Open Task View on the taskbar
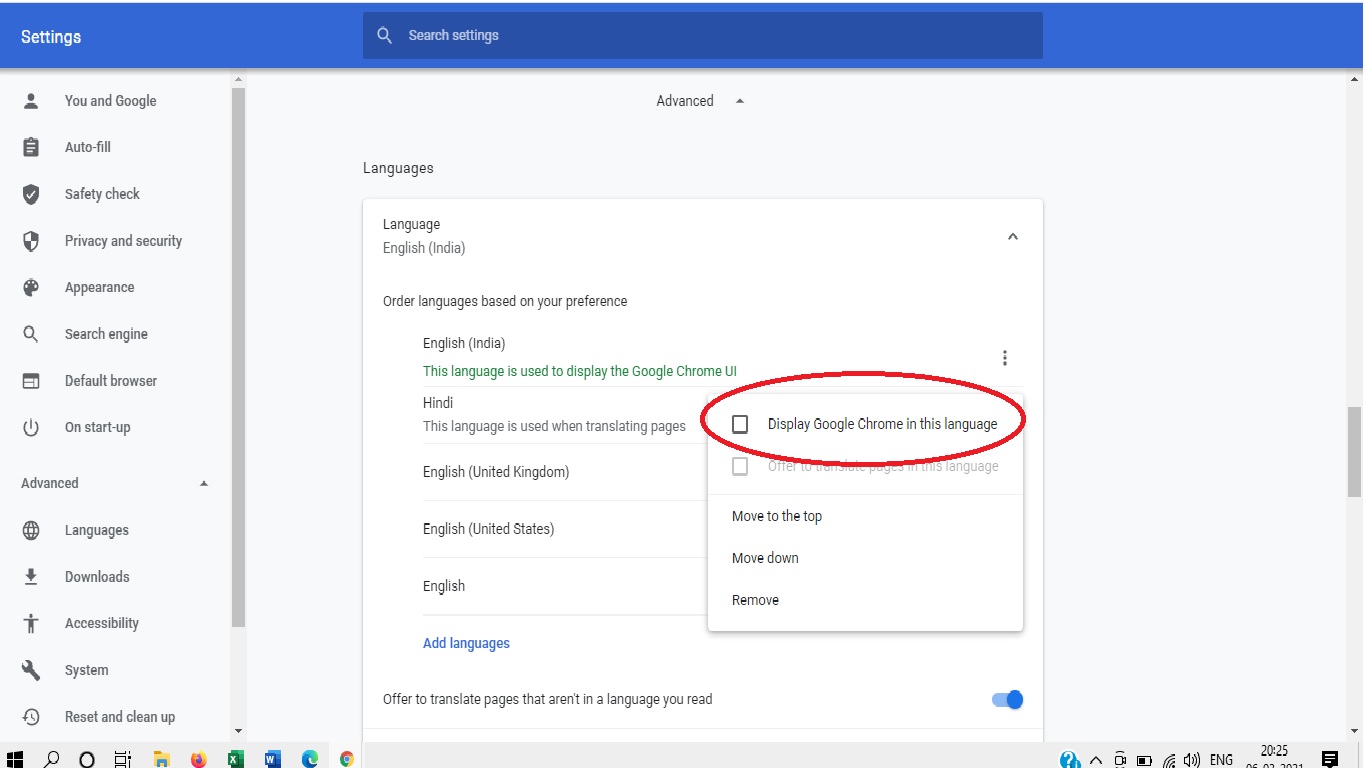Screen dimensions: 1366x768 click(x=123, y=759)
